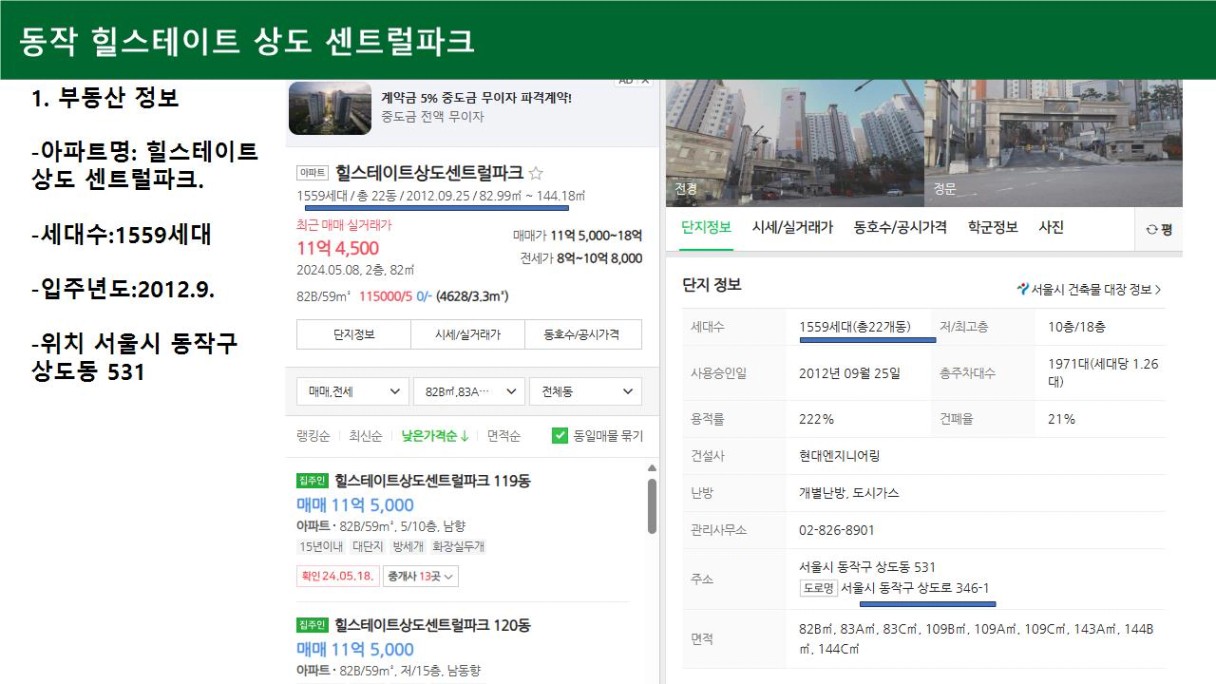Click the 시세/실거래가 button under the price summary

[x=468, y=335]
